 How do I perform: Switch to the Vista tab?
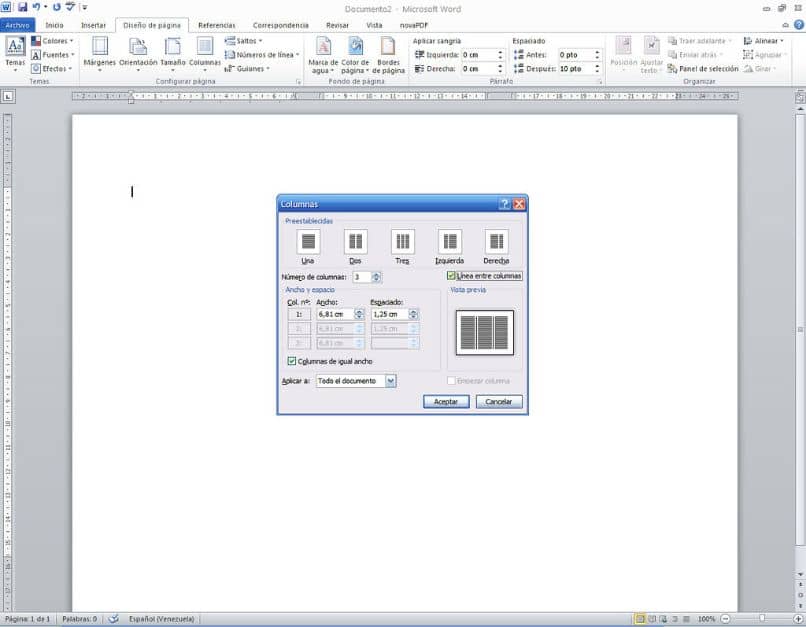(x=374, y=25)
